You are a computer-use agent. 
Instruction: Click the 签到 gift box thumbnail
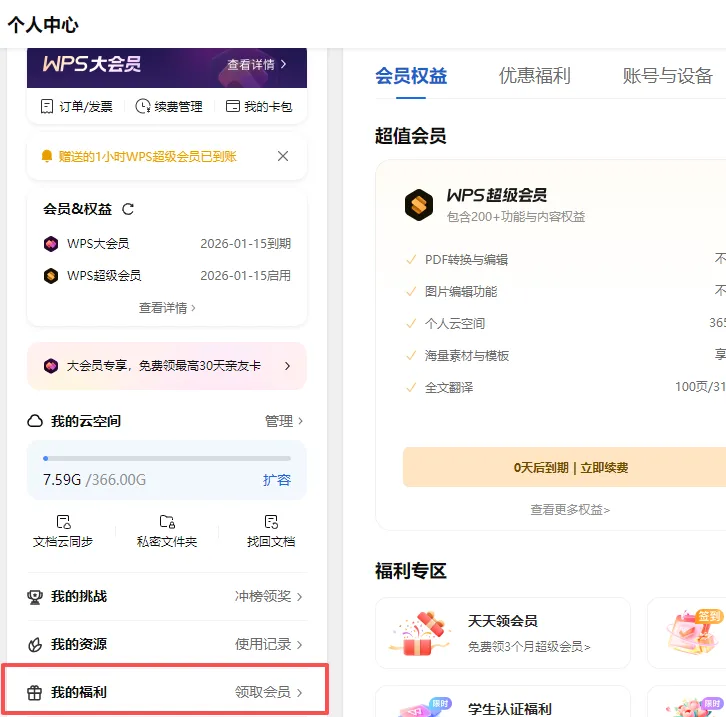tap(694, 632)
